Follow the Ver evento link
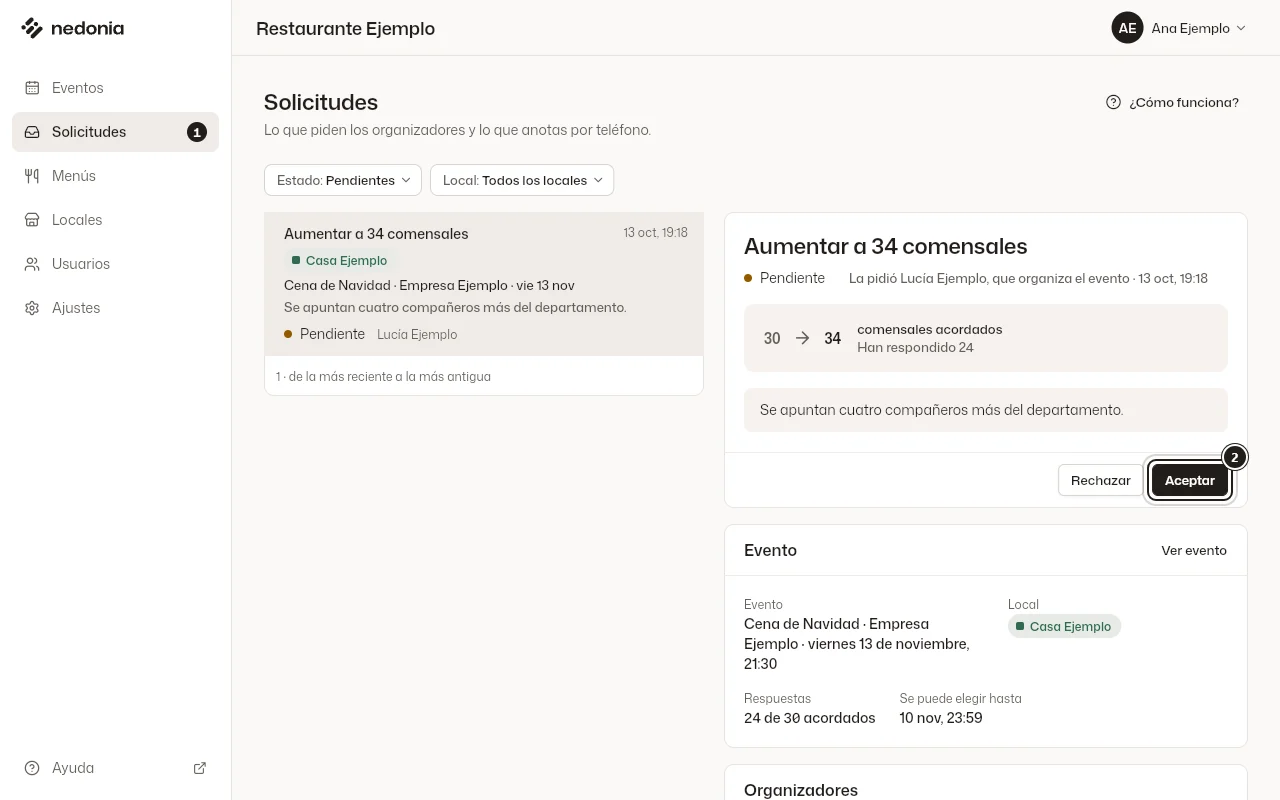Viewport: 1280px width, 800px height. (x=1194, y=550)
